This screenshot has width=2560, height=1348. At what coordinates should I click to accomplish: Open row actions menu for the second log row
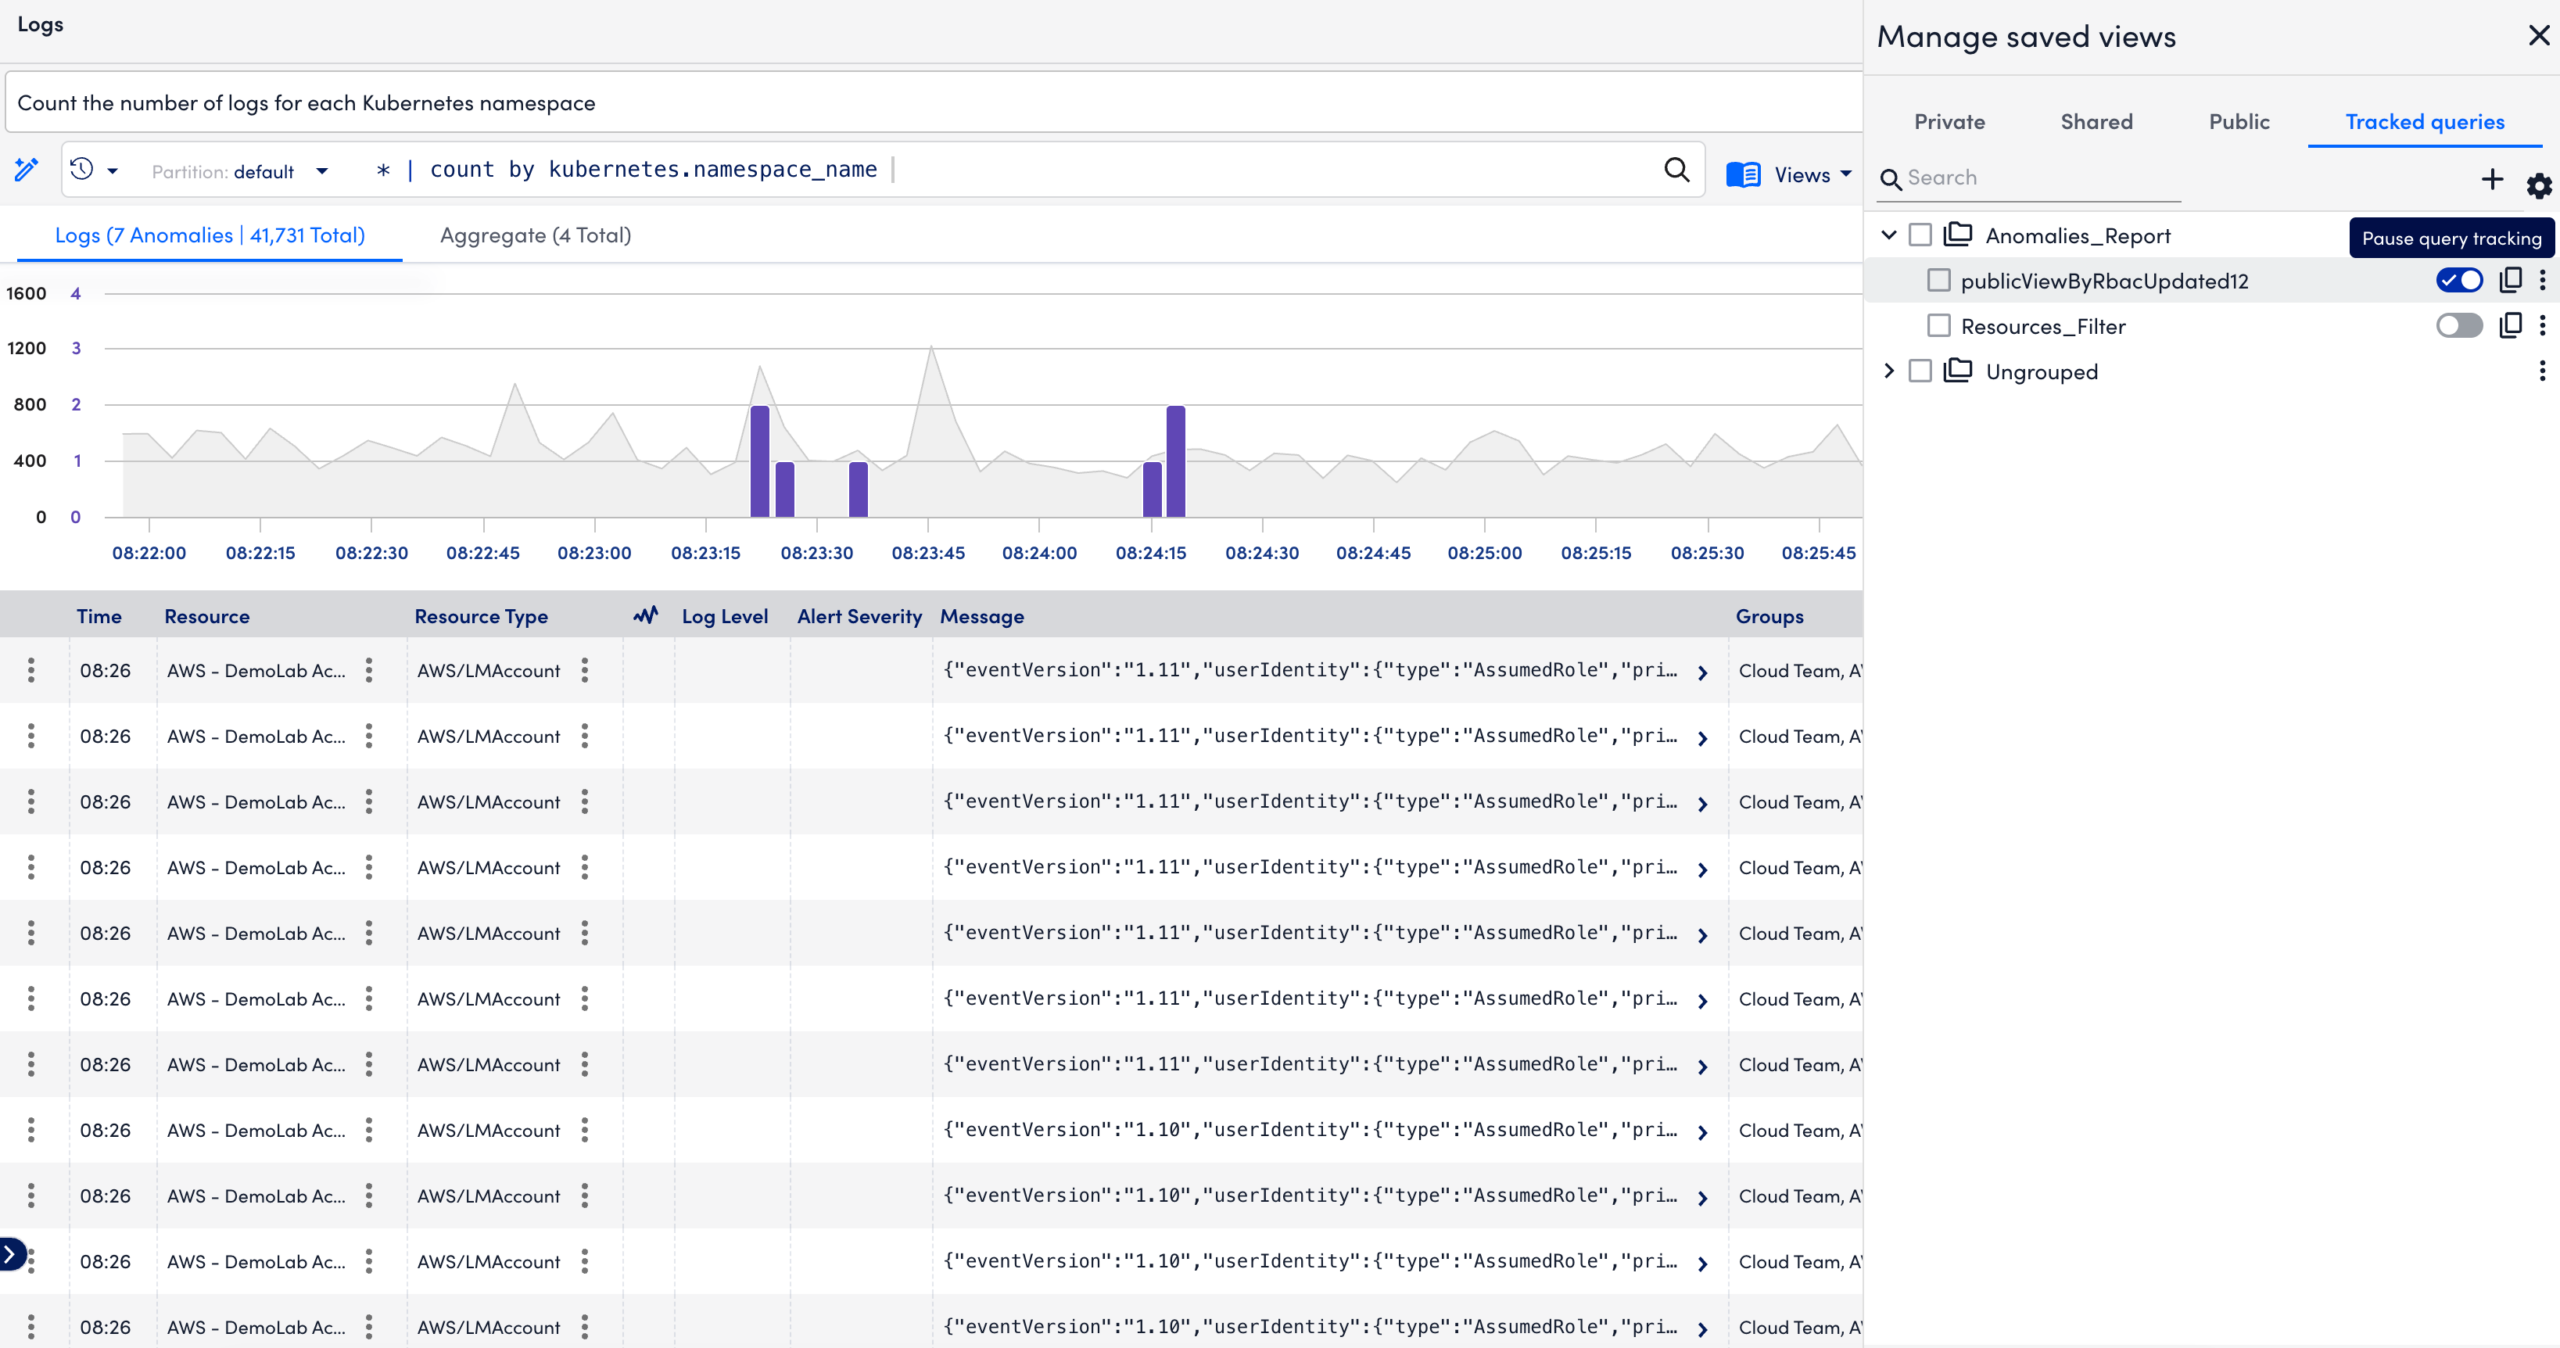[x=31, y=736]
